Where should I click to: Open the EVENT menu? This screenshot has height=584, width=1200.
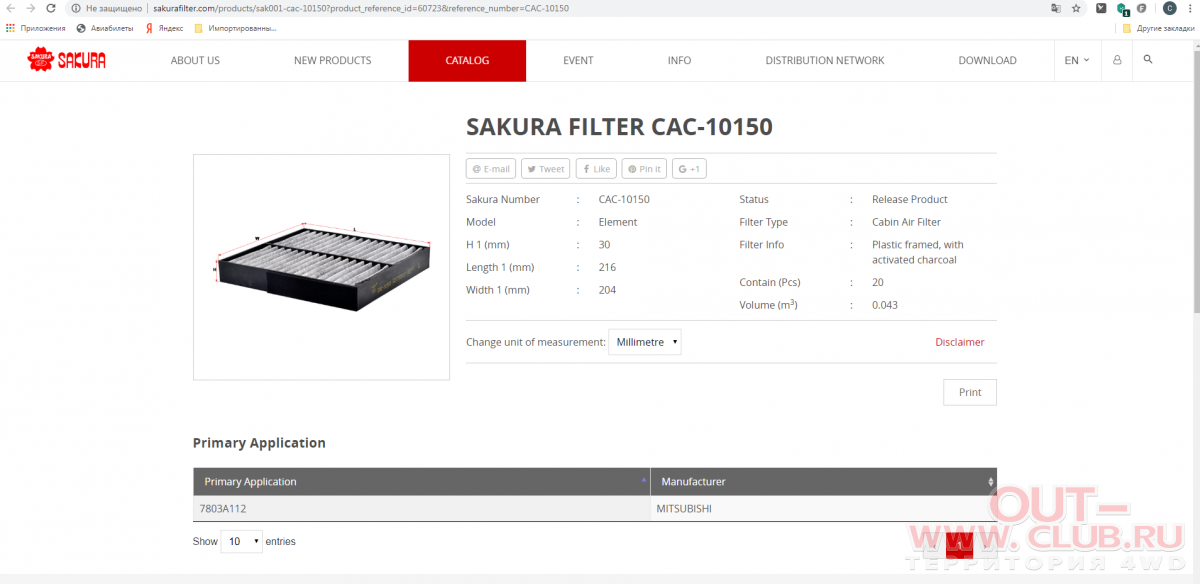pyautogui.click(x=578, y=60)
